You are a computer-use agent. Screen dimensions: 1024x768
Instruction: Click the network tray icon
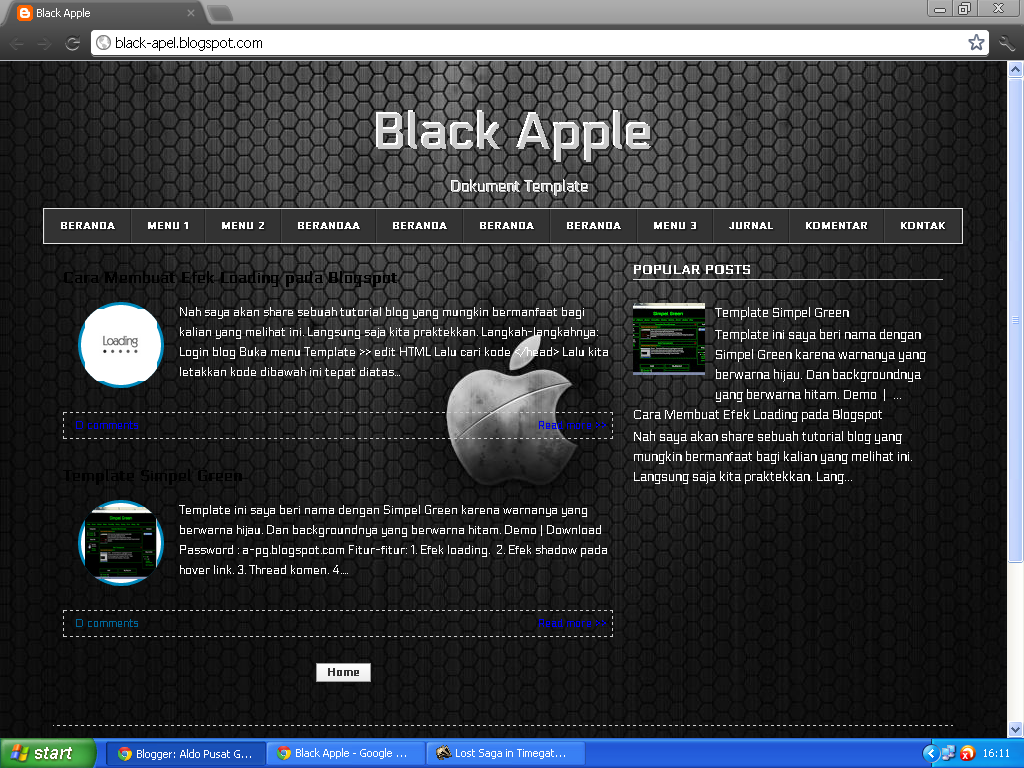(948, 754)
